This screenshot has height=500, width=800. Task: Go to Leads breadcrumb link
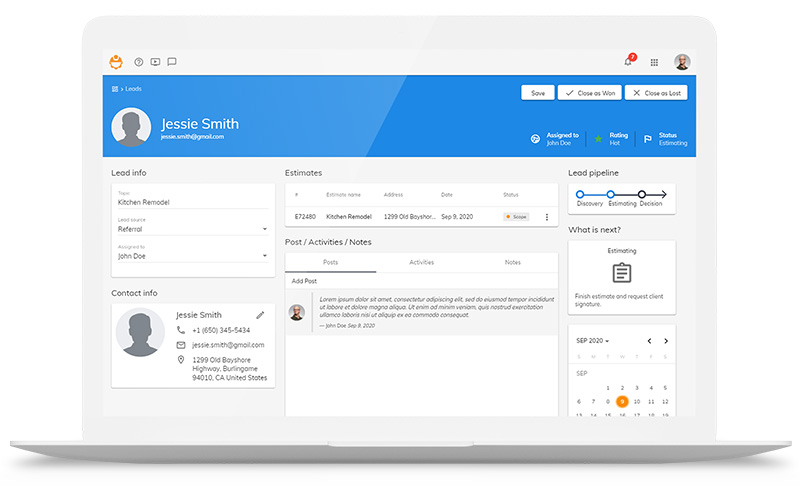point(133,89)
